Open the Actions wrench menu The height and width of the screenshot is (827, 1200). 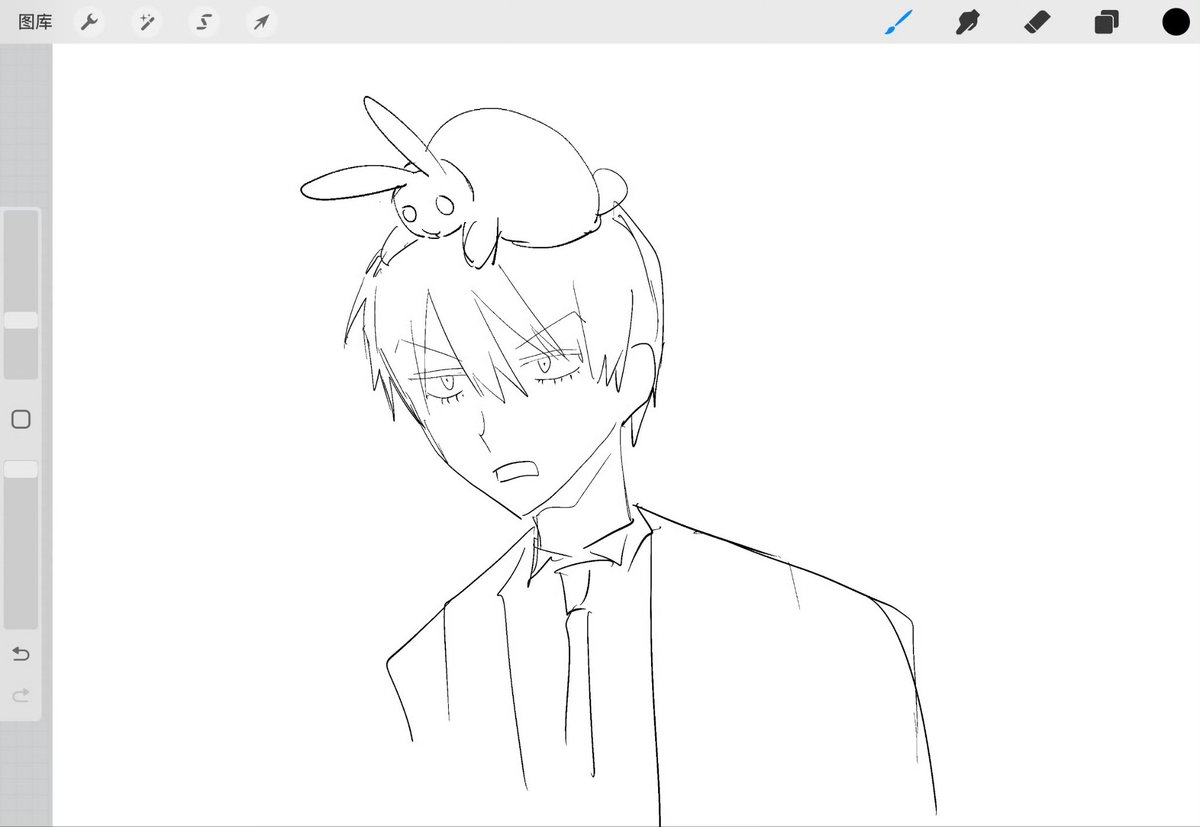coord(88,21)
